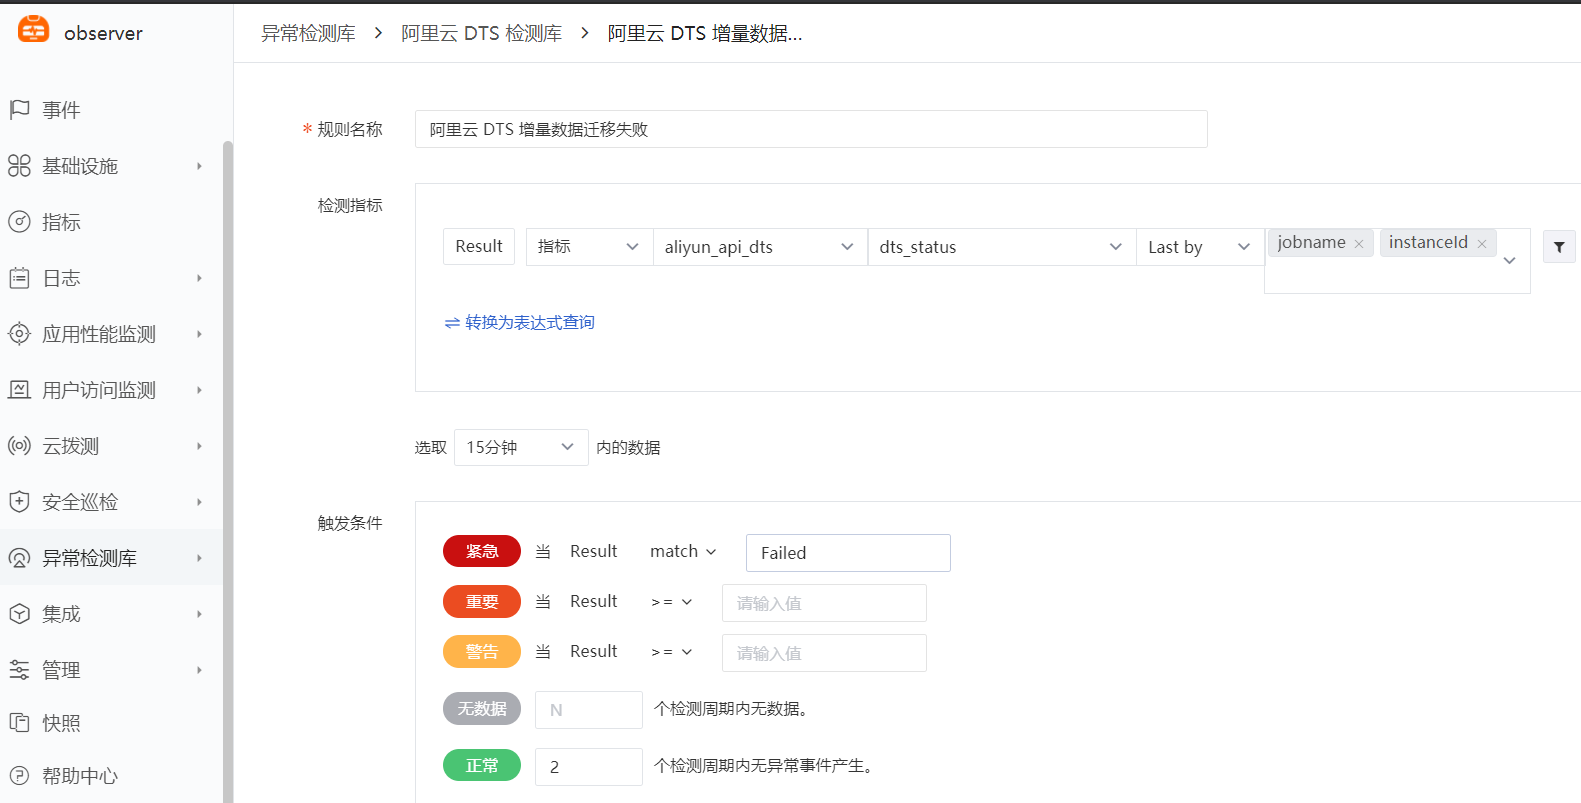The height and width of the screenshot is (803, 1581).
Task: Click the 集成 cube icon
Action: click(19, 614)
